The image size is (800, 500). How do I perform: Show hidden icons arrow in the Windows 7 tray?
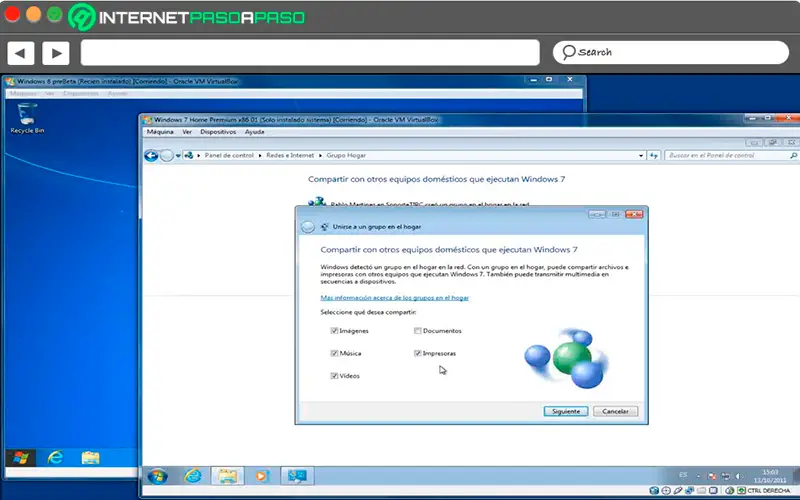click(698, 476)
